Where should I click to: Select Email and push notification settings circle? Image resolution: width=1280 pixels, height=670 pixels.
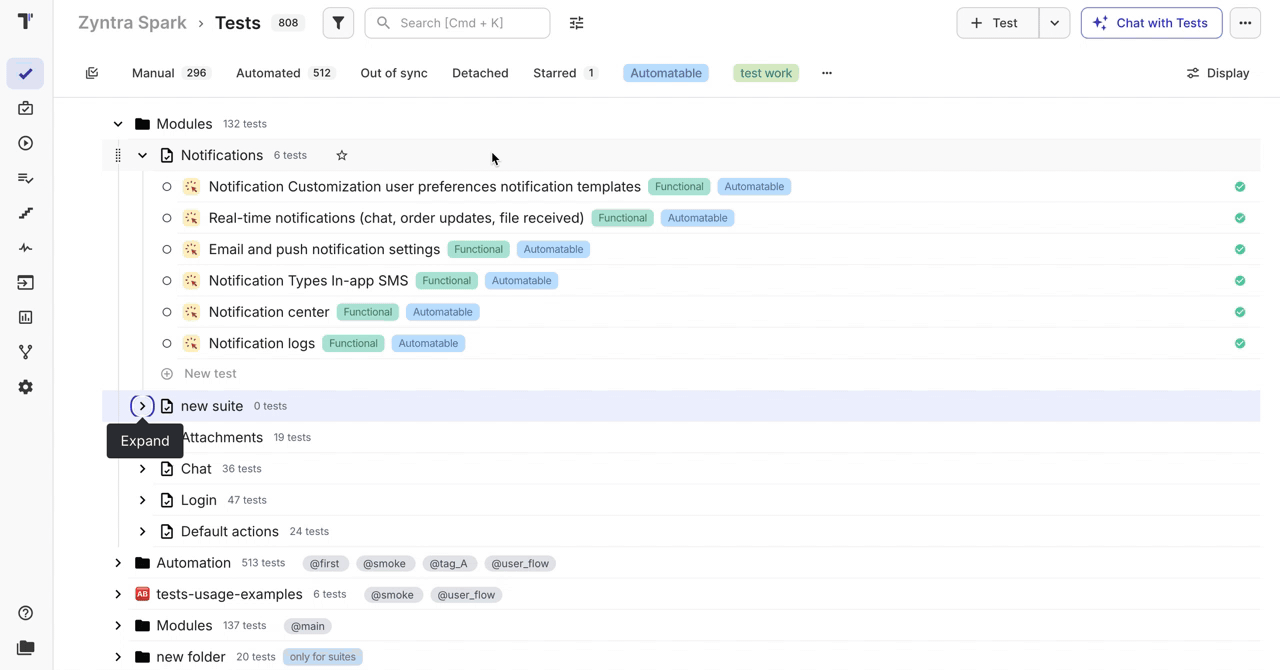tap(167, 249)
